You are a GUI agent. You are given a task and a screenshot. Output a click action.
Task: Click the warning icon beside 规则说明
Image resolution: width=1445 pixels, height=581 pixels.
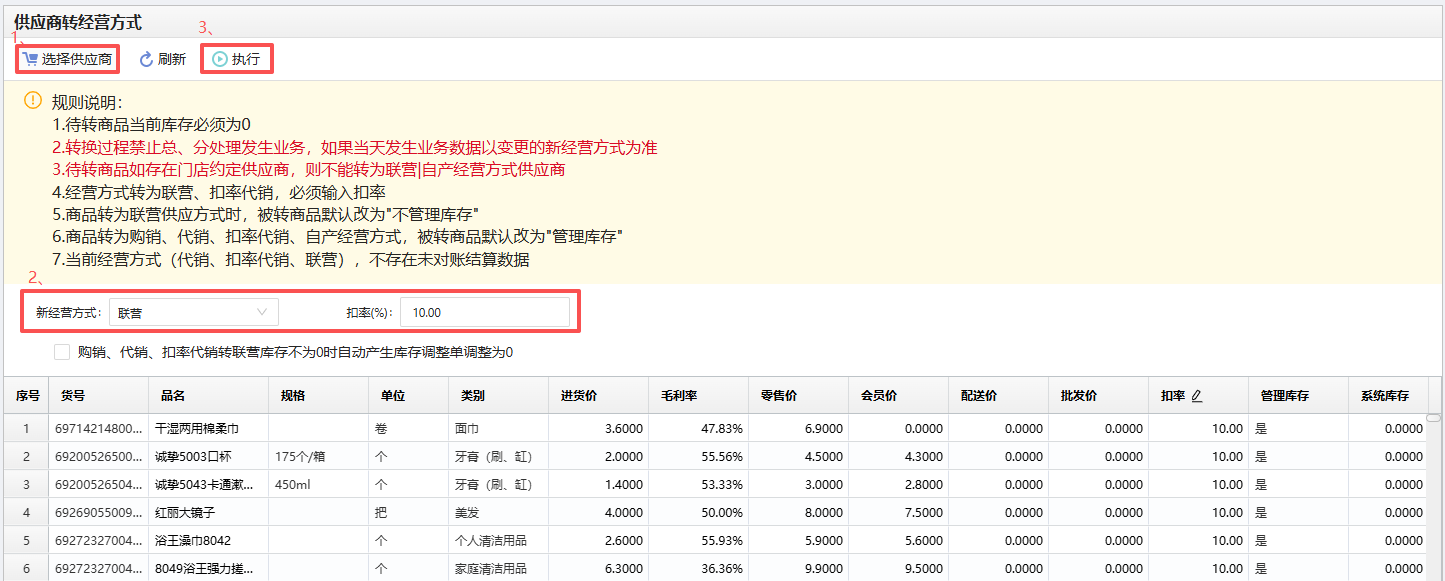33,101
